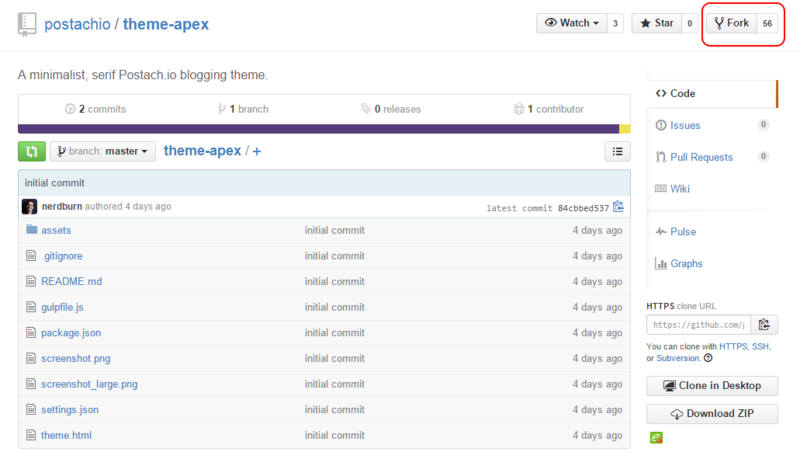Click the README.md file icon
The height and width of the screenshot is (452, 800).
tap(31, 281)
